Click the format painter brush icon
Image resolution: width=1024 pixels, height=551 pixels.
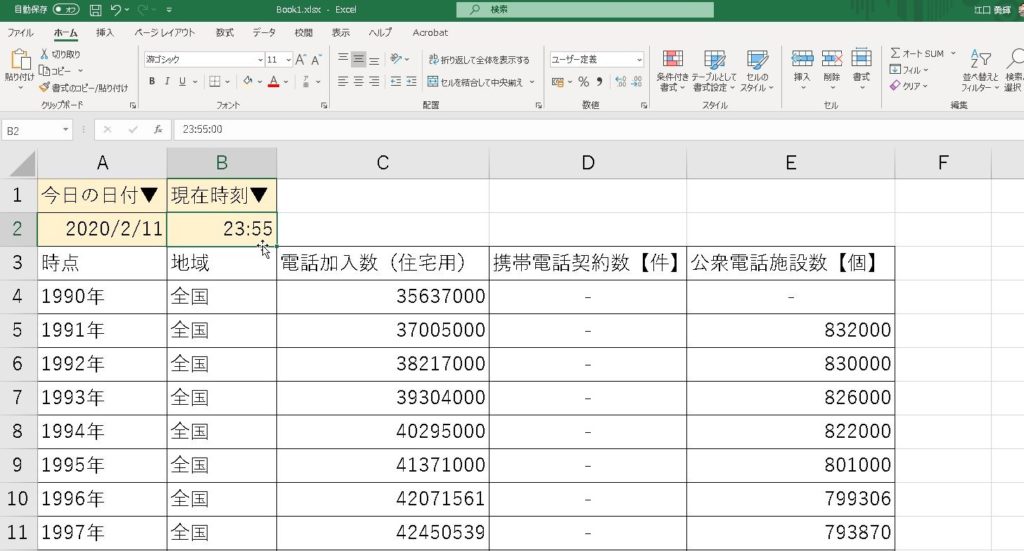[46, 88]
